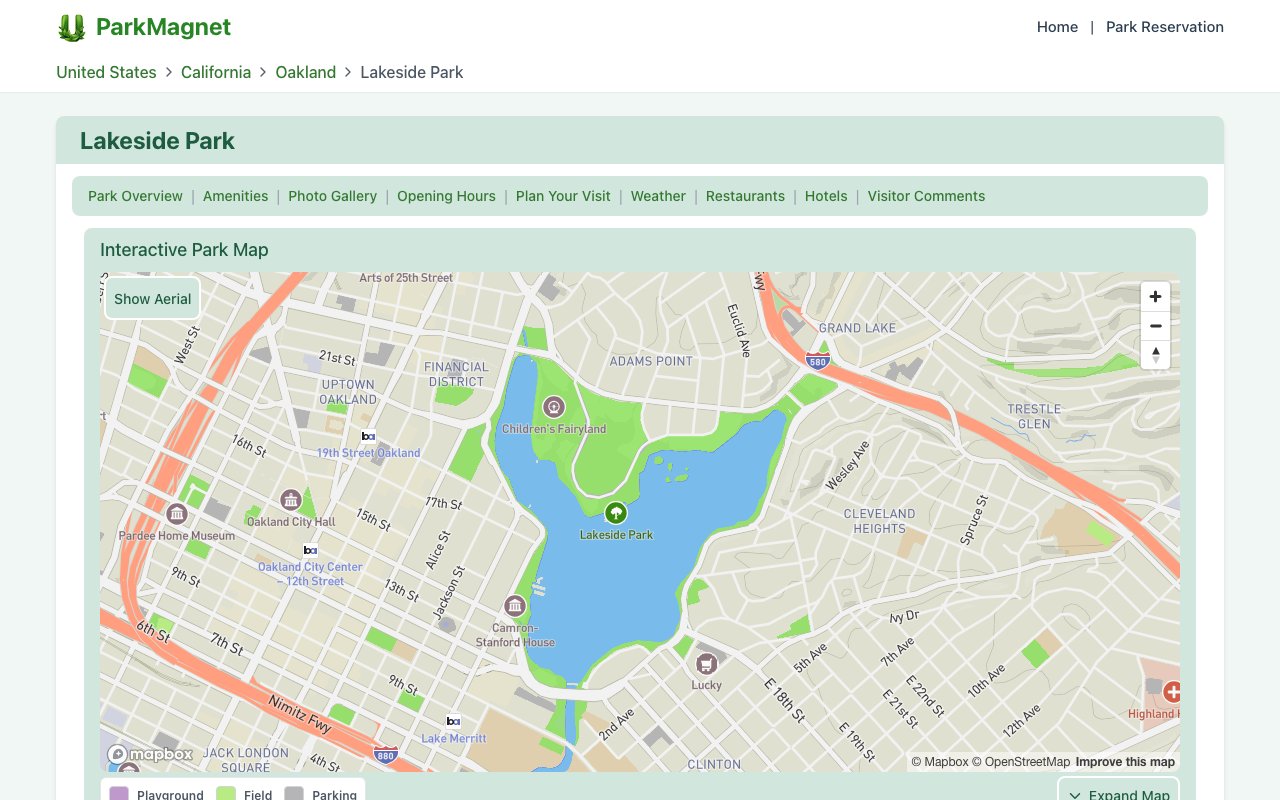The image size is (1280, 800).
Task: Zoom out on the map
Action: (x=1155, y=325)
